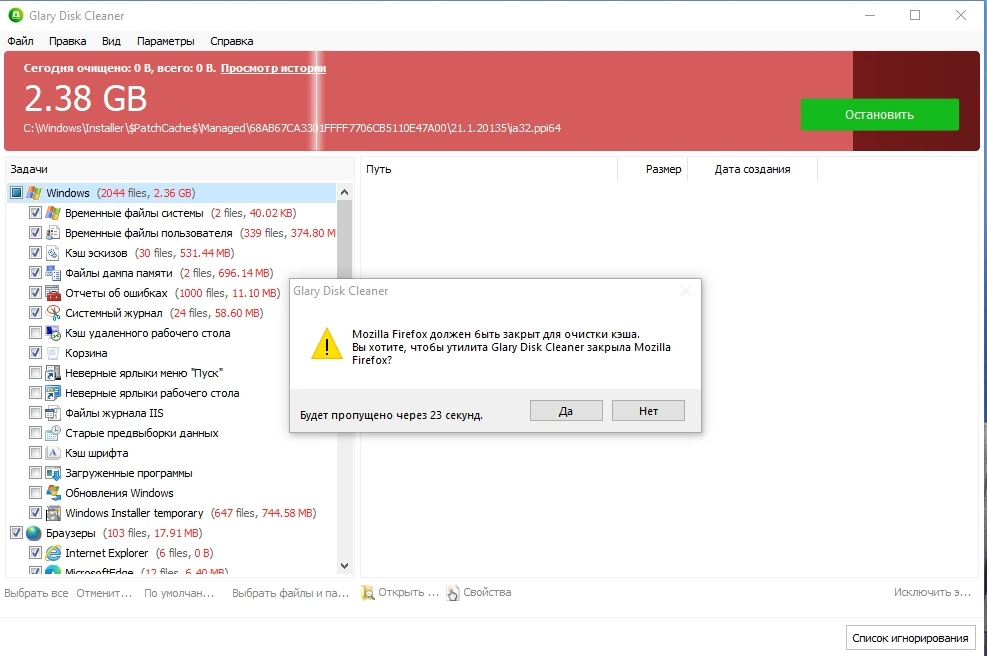Click Выбрать все at the bottom
Screen dimensions: 987x656
pyautogui.click(x=36, y=593)
